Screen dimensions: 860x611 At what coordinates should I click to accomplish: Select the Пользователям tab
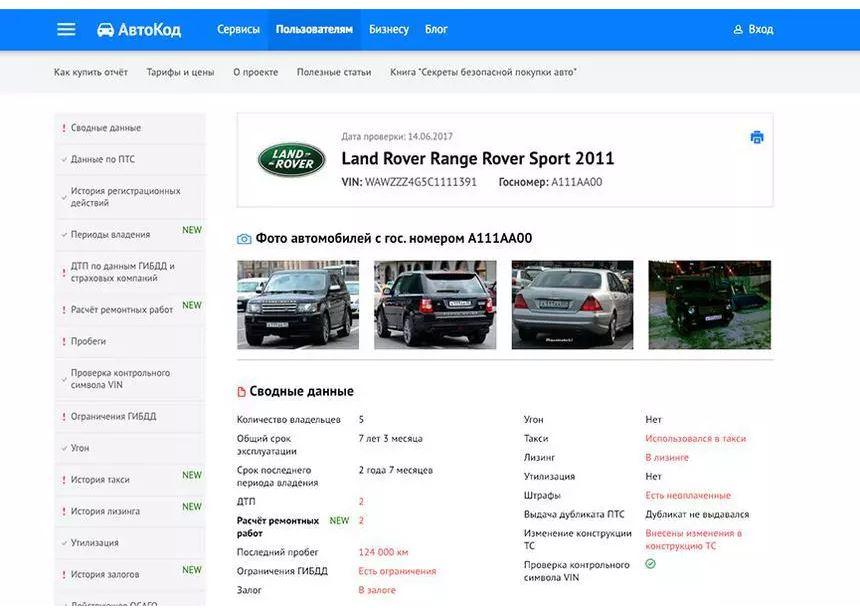pyautogui.click(x=314, y=30)
